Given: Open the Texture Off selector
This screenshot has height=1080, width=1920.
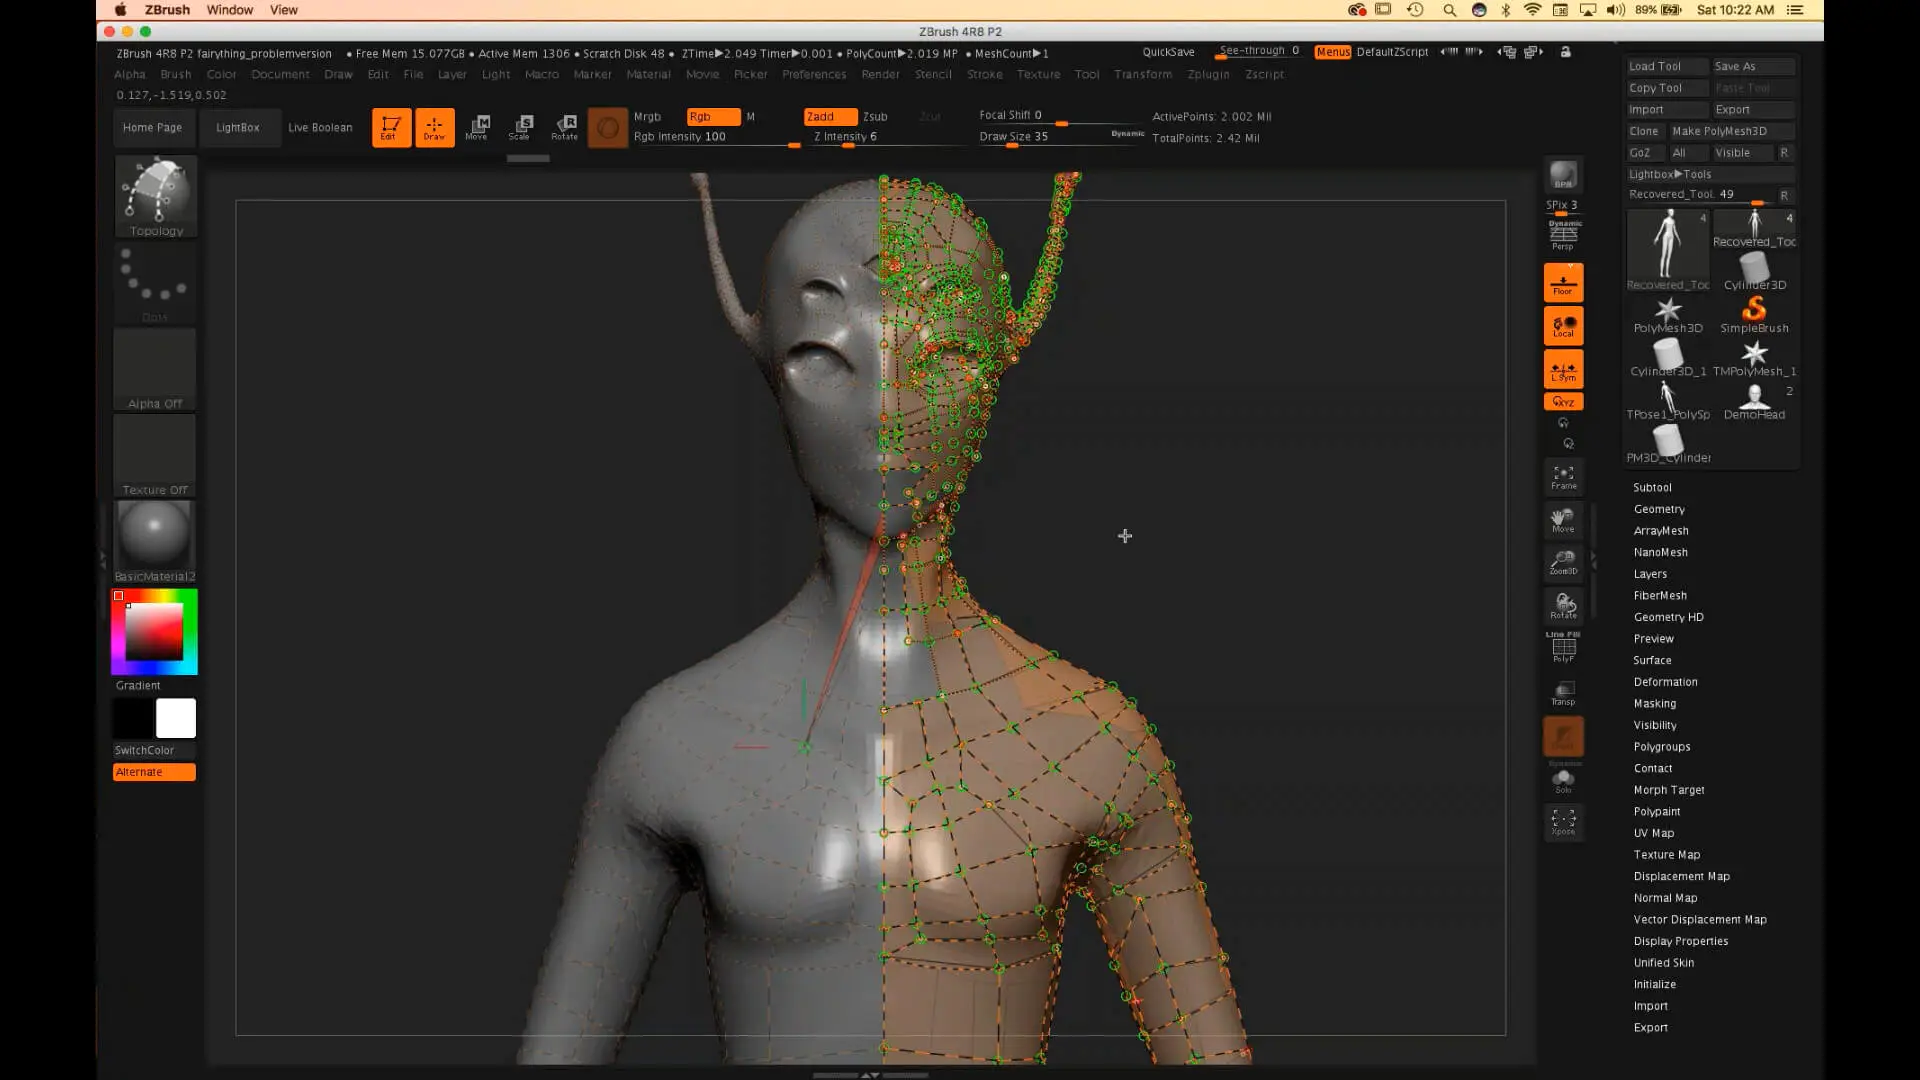Looking at the screenshot, I should (155, 455).
